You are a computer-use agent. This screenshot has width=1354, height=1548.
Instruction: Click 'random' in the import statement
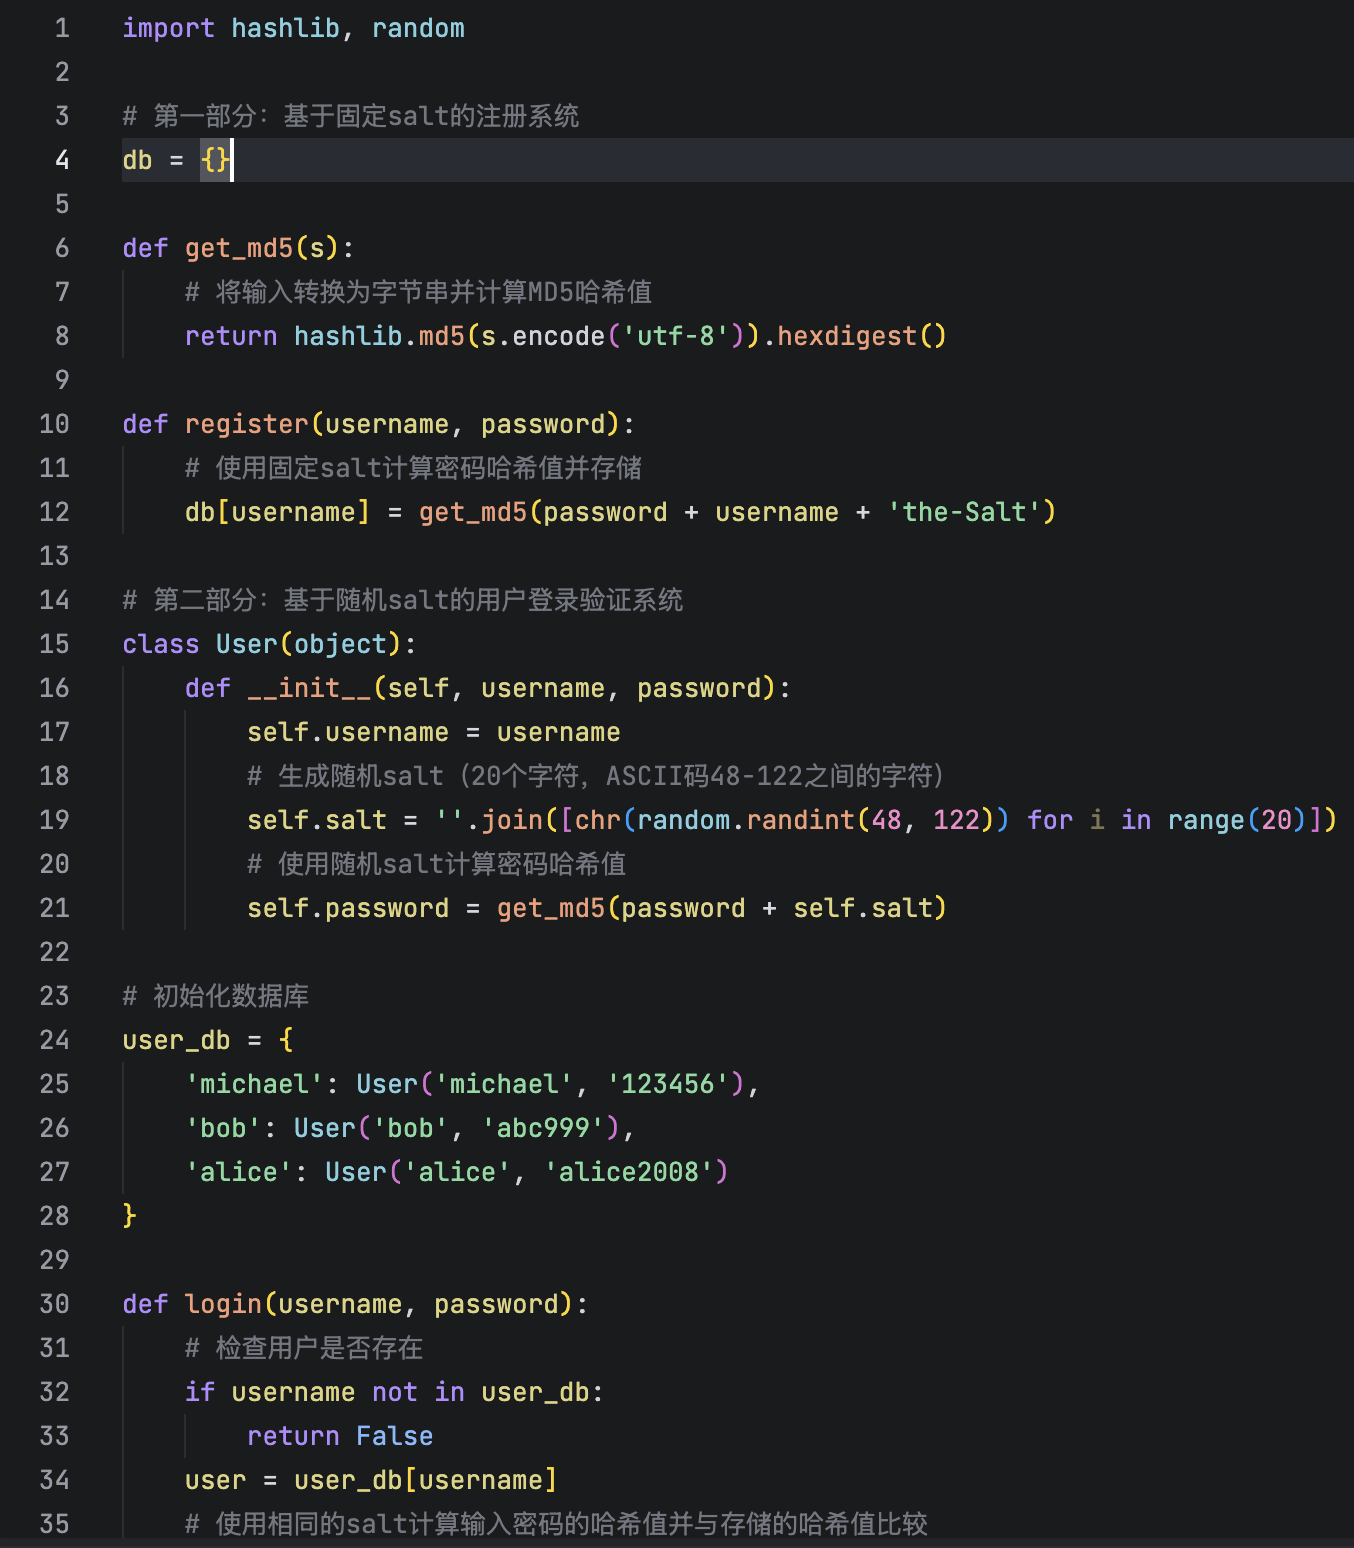[x=418, y=28]
